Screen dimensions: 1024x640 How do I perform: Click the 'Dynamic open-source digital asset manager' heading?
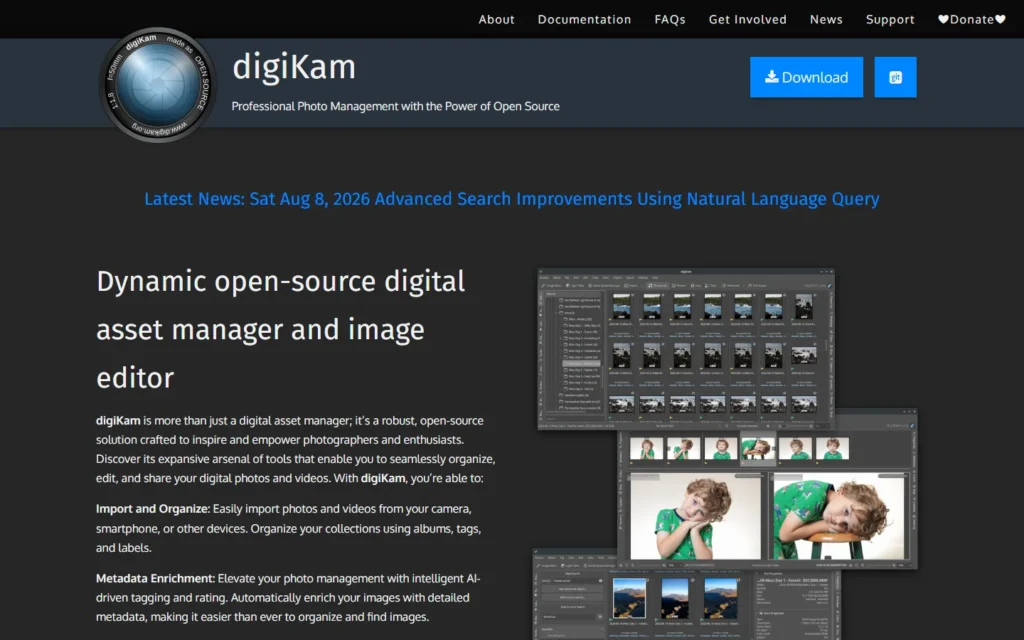pyautogui.click(x=281, y=329)
